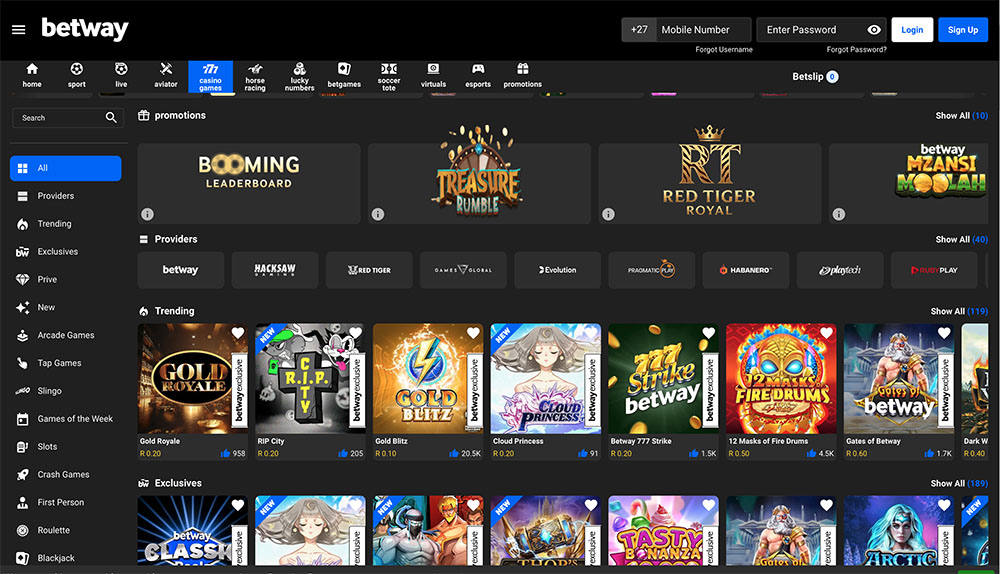Select Hacksaw Gaming provider

point(275,270)
